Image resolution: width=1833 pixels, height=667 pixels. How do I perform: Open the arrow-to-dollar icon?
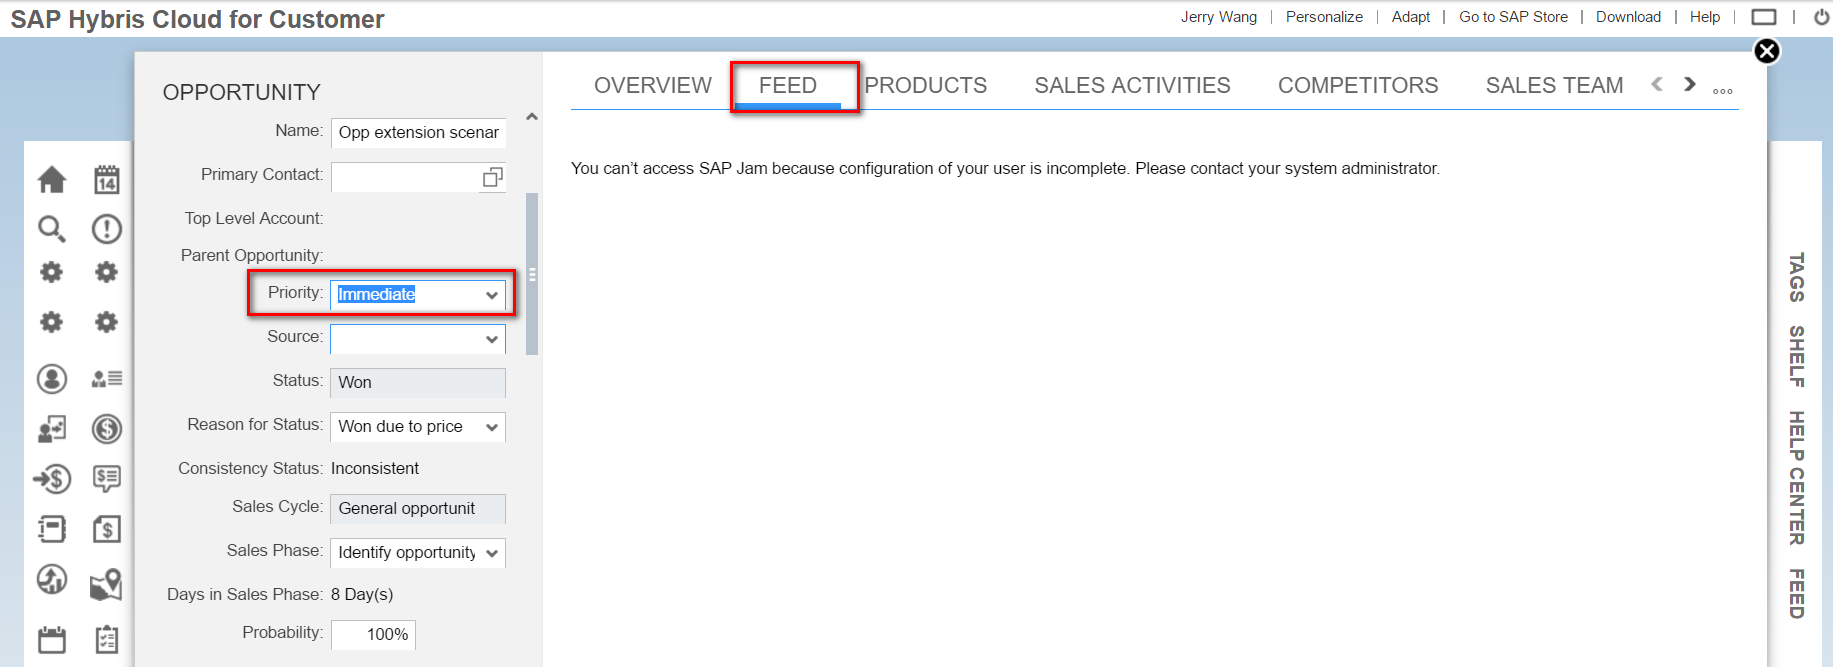52,479
